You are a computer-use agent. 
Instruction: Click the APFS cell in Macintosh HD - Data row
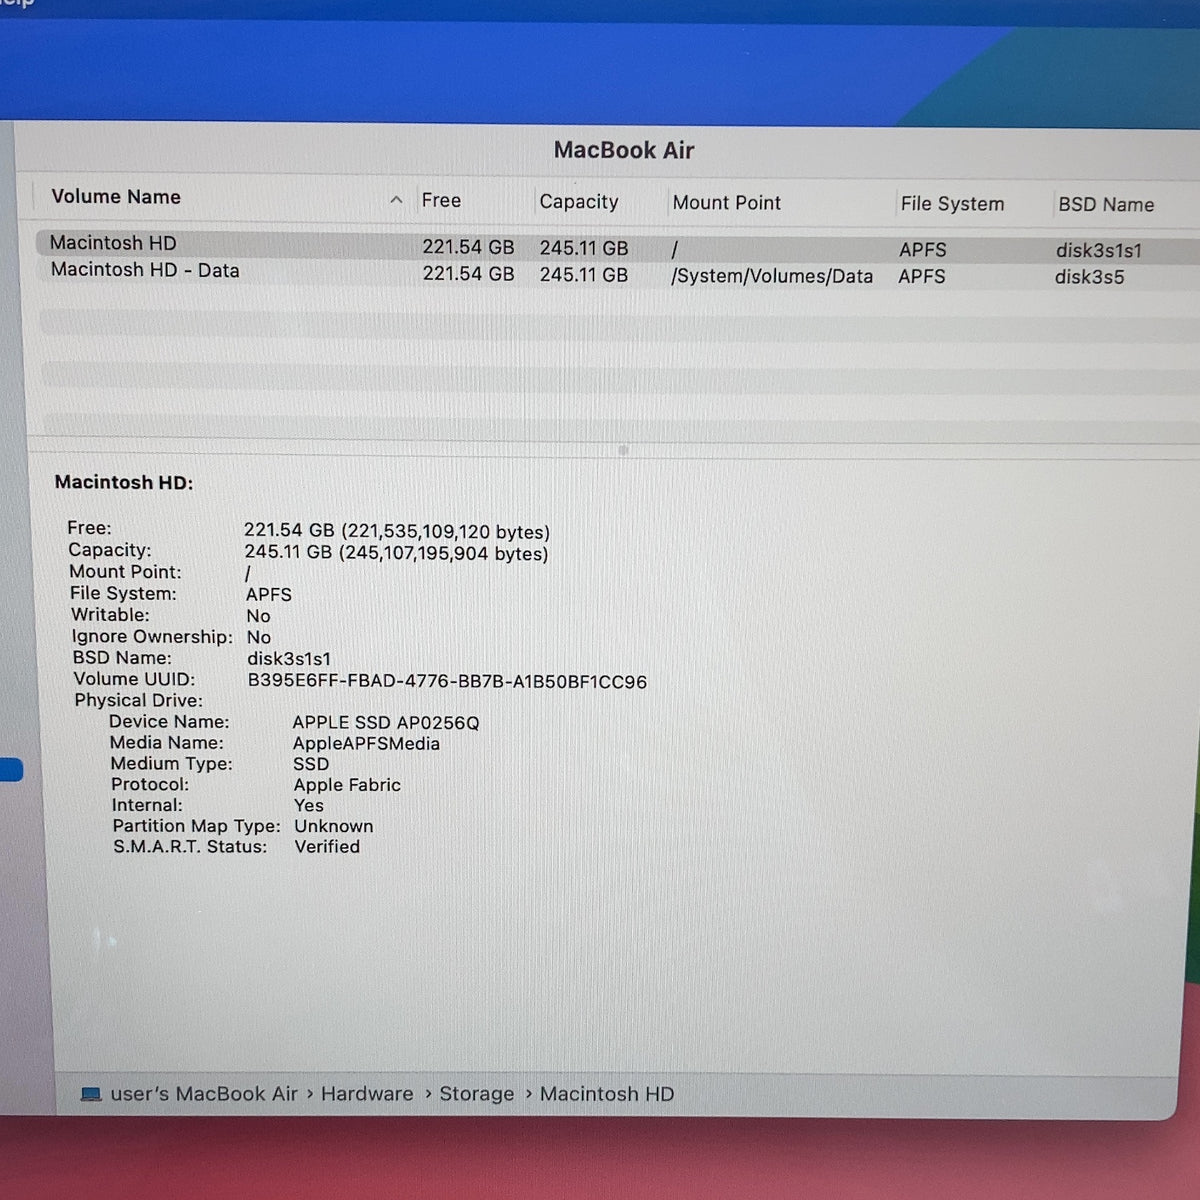coord(922,276)
